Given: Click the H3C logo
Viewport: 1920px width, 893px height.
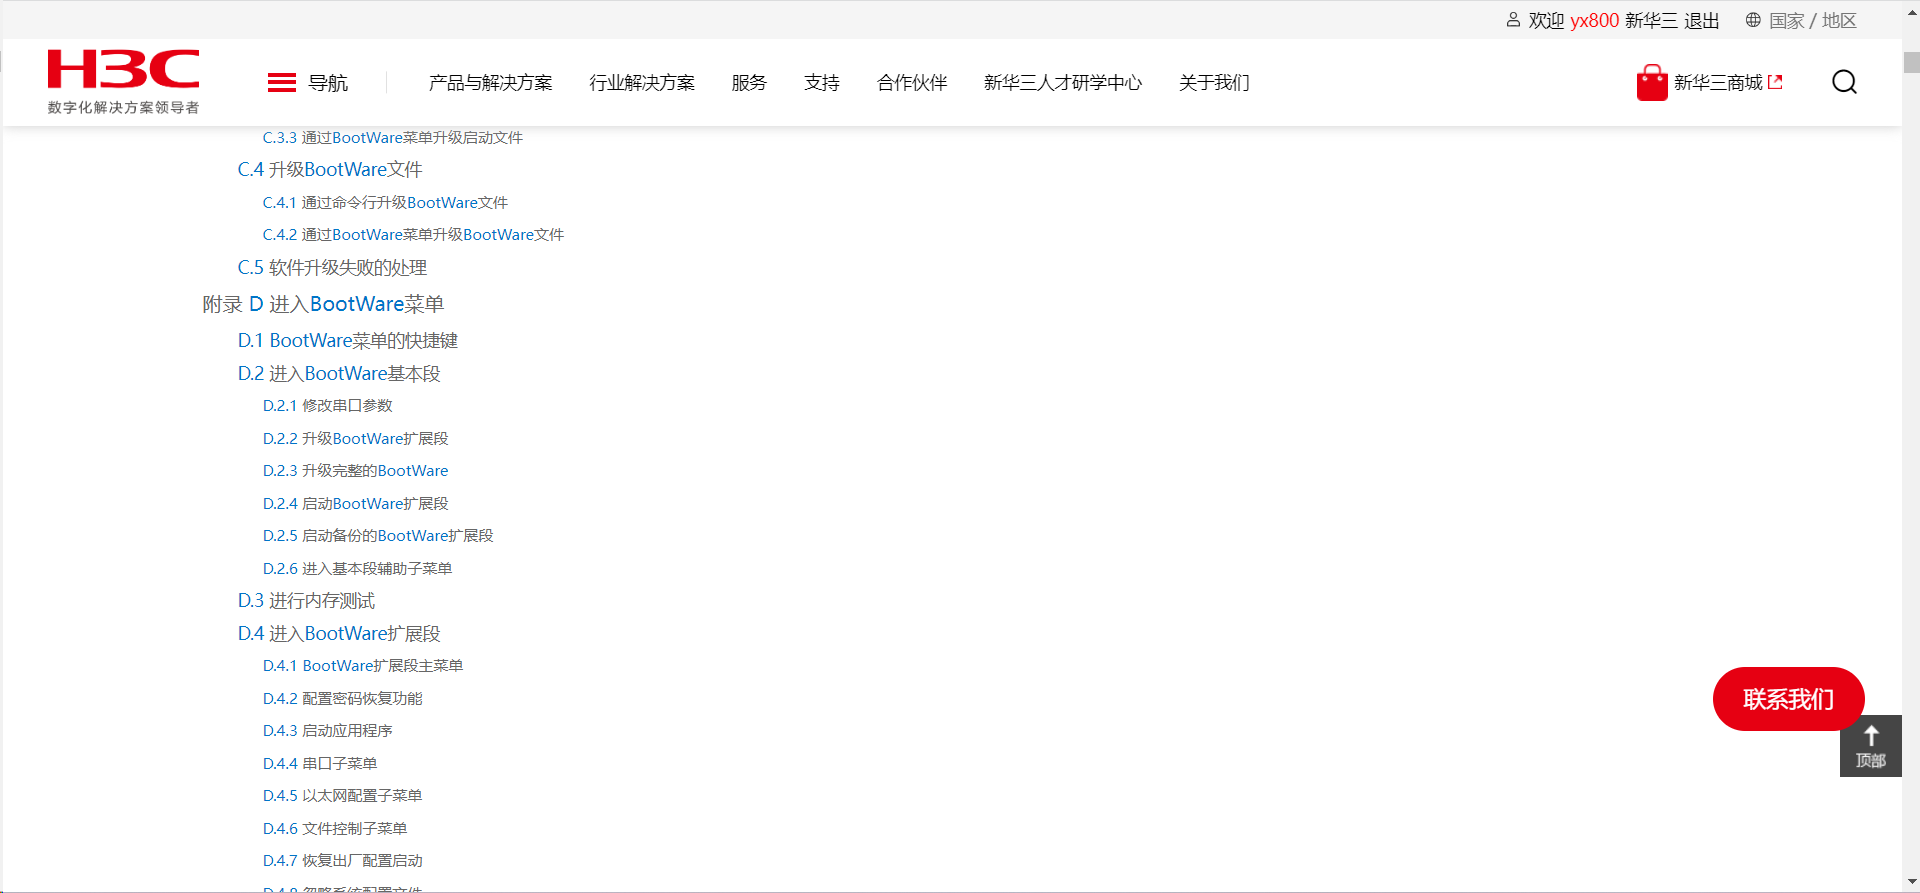Looking at the screenshot, I should [123, 81].
